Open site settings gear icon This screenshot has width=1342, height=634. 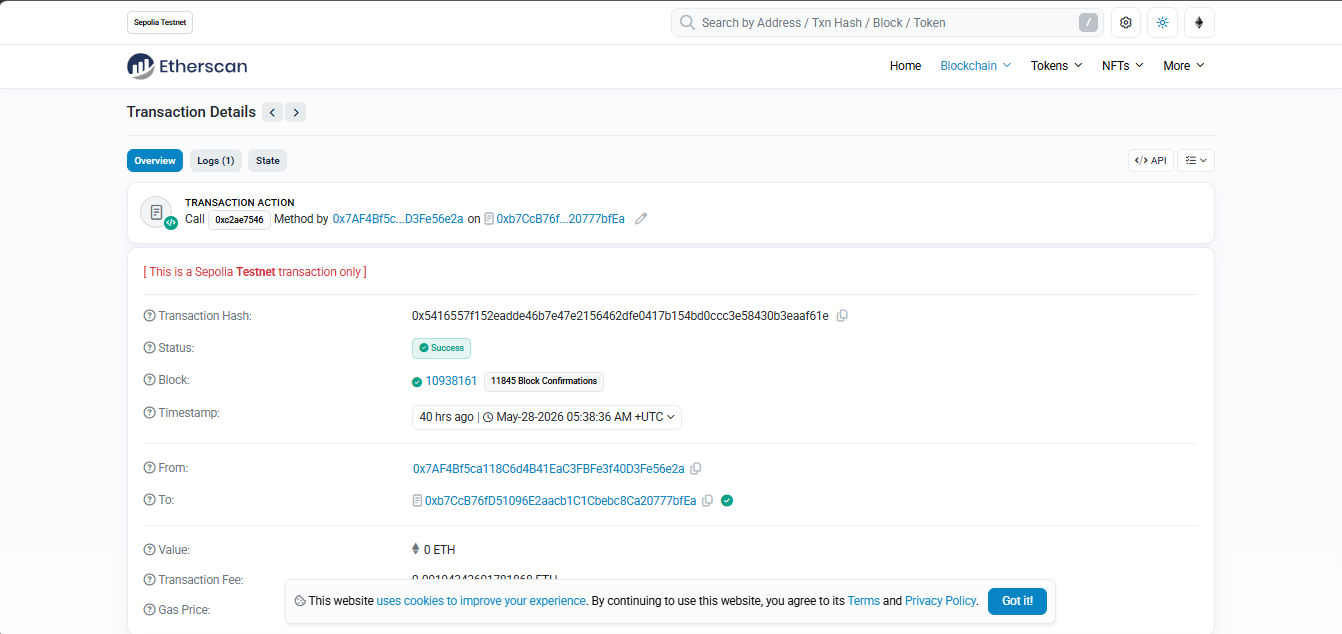(x=1126, y=22)
